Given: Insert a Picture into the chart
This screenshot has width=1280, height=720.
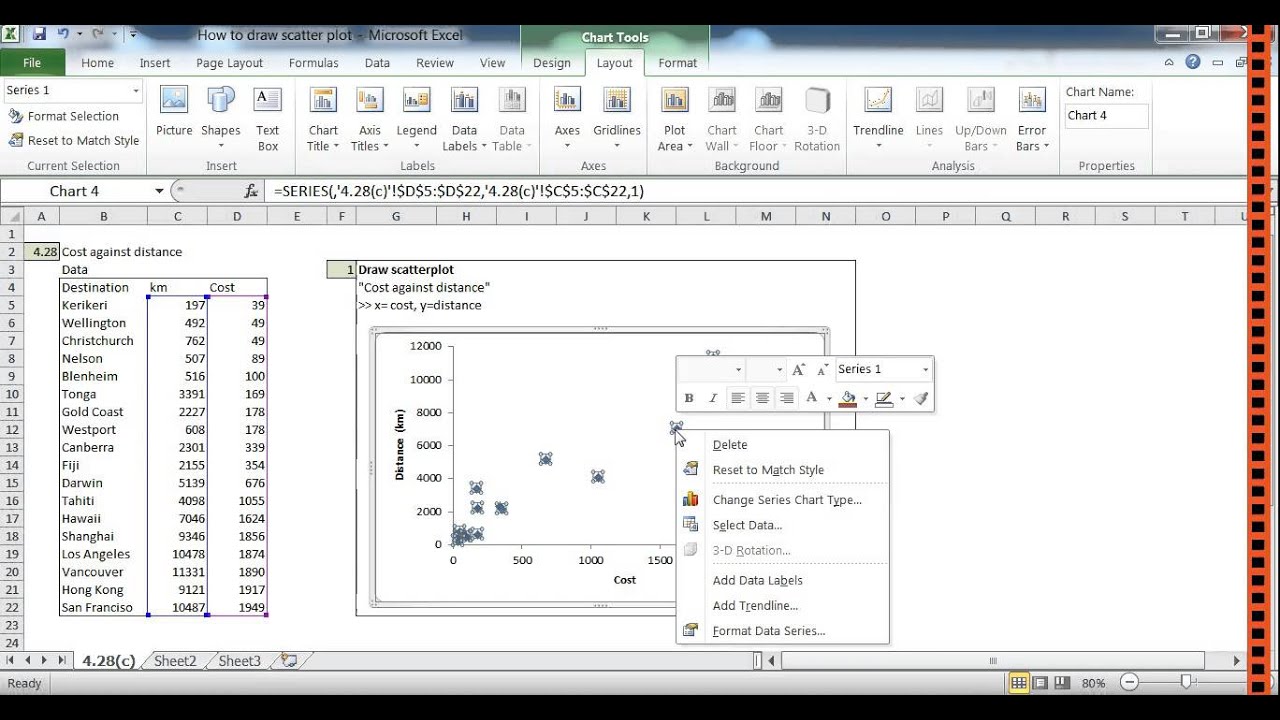Looking at the screenshot, I should pyautogui.click(x=174, y=112).
